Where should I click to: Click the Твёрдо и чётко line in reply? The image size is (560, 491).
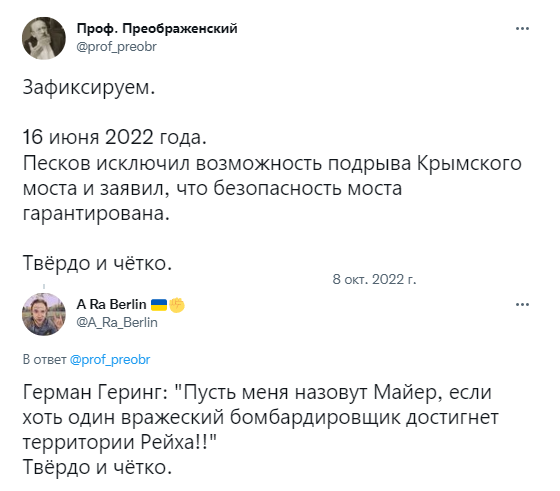[98, 467]
